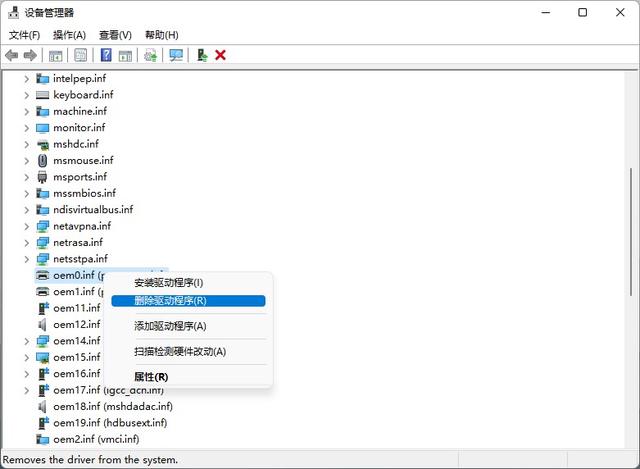640x469 pixels.
Task: Open the 文件(F) menu
Action: 24,35
